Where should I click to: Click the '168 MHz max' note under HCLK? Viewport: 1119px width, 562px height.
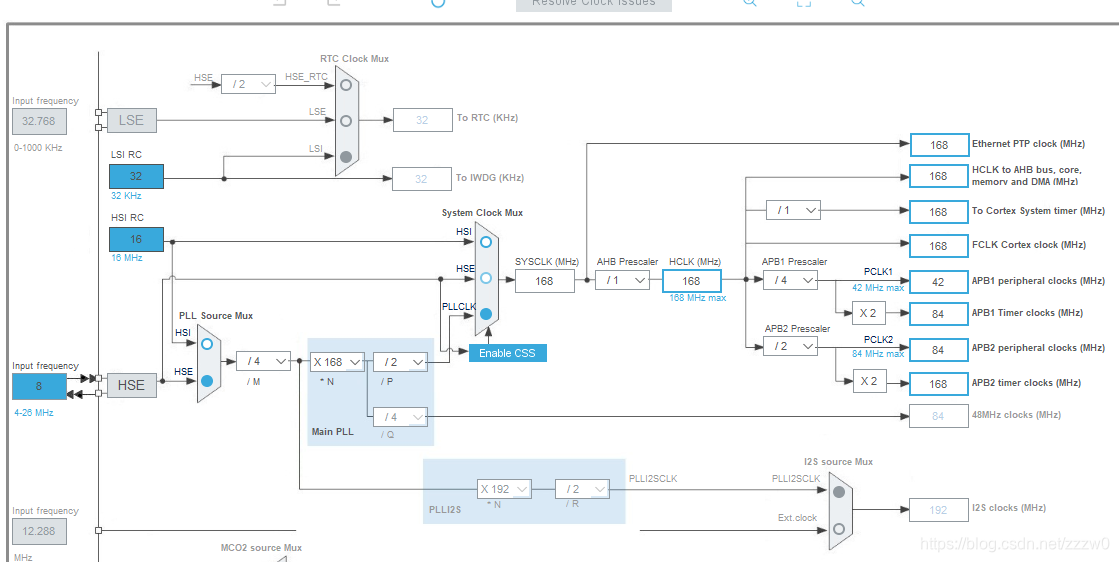point(698,298)
